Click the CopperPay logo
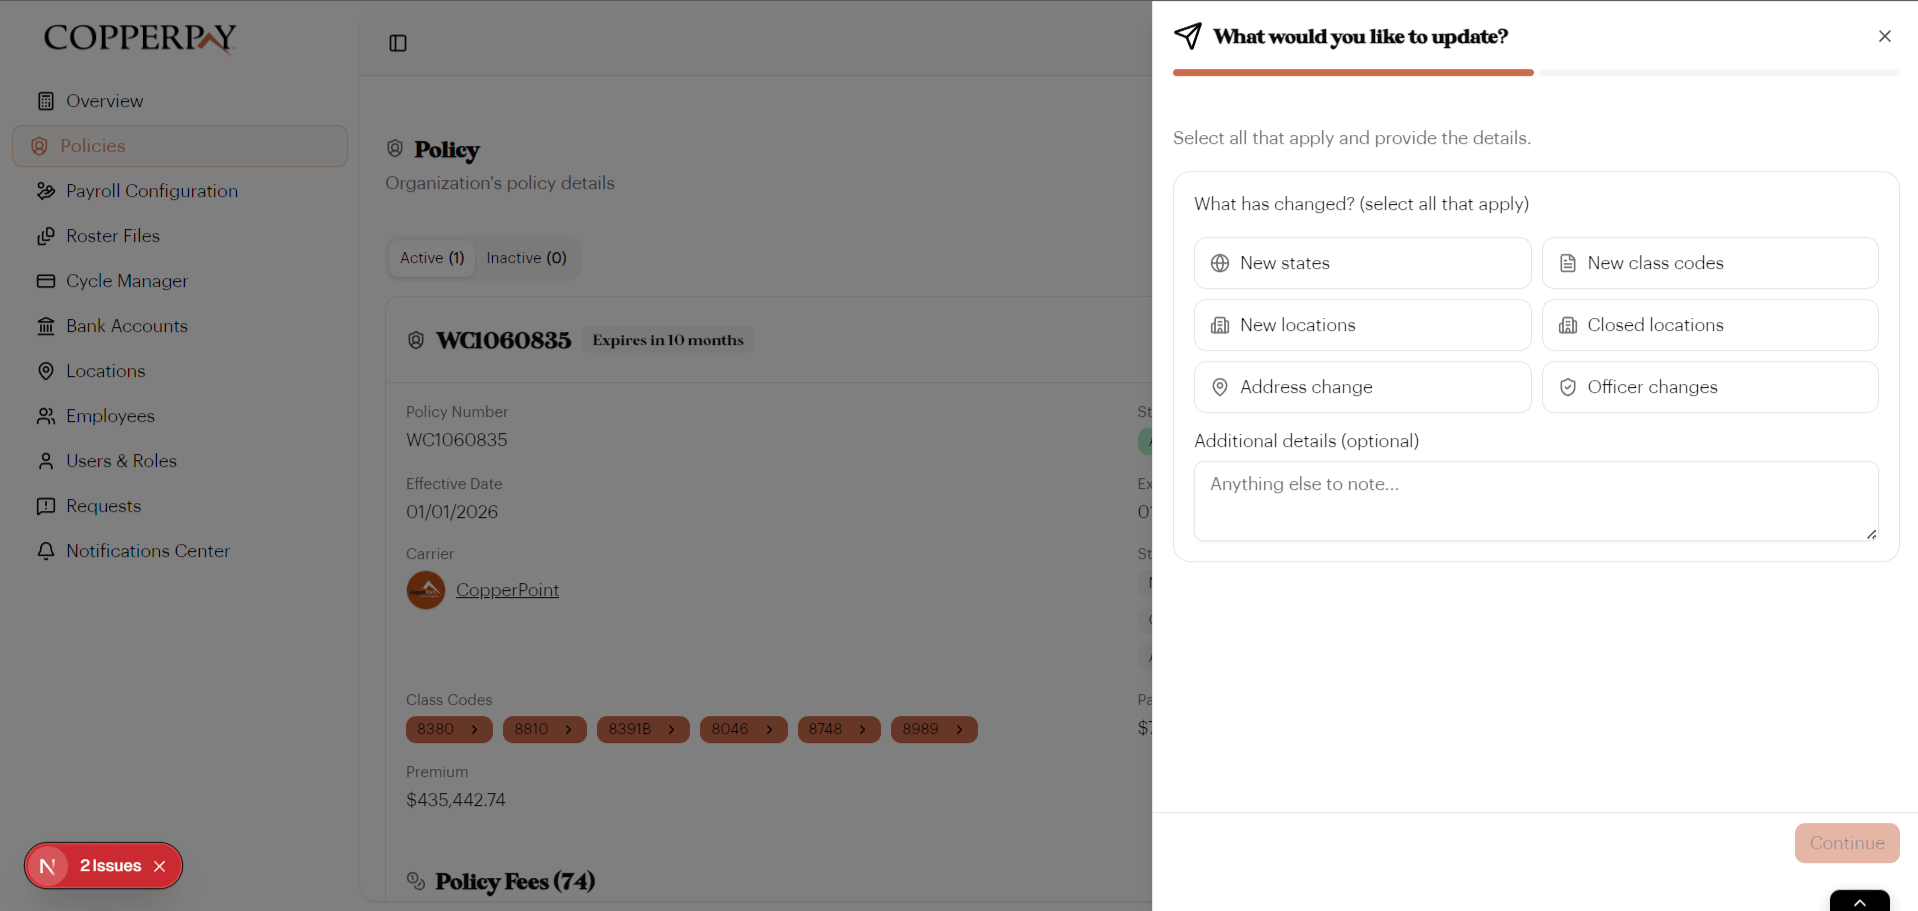 point(139,38)
